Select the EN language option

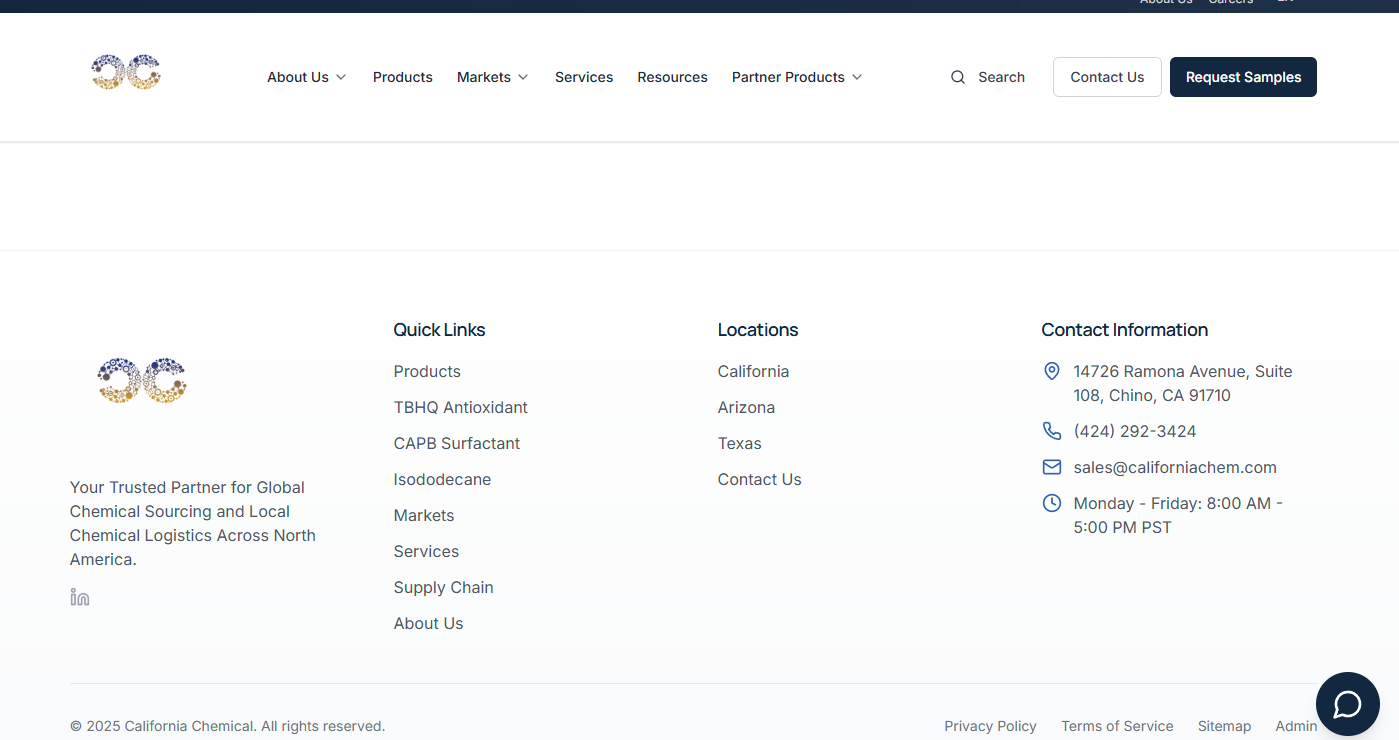tap(1287, 2)
